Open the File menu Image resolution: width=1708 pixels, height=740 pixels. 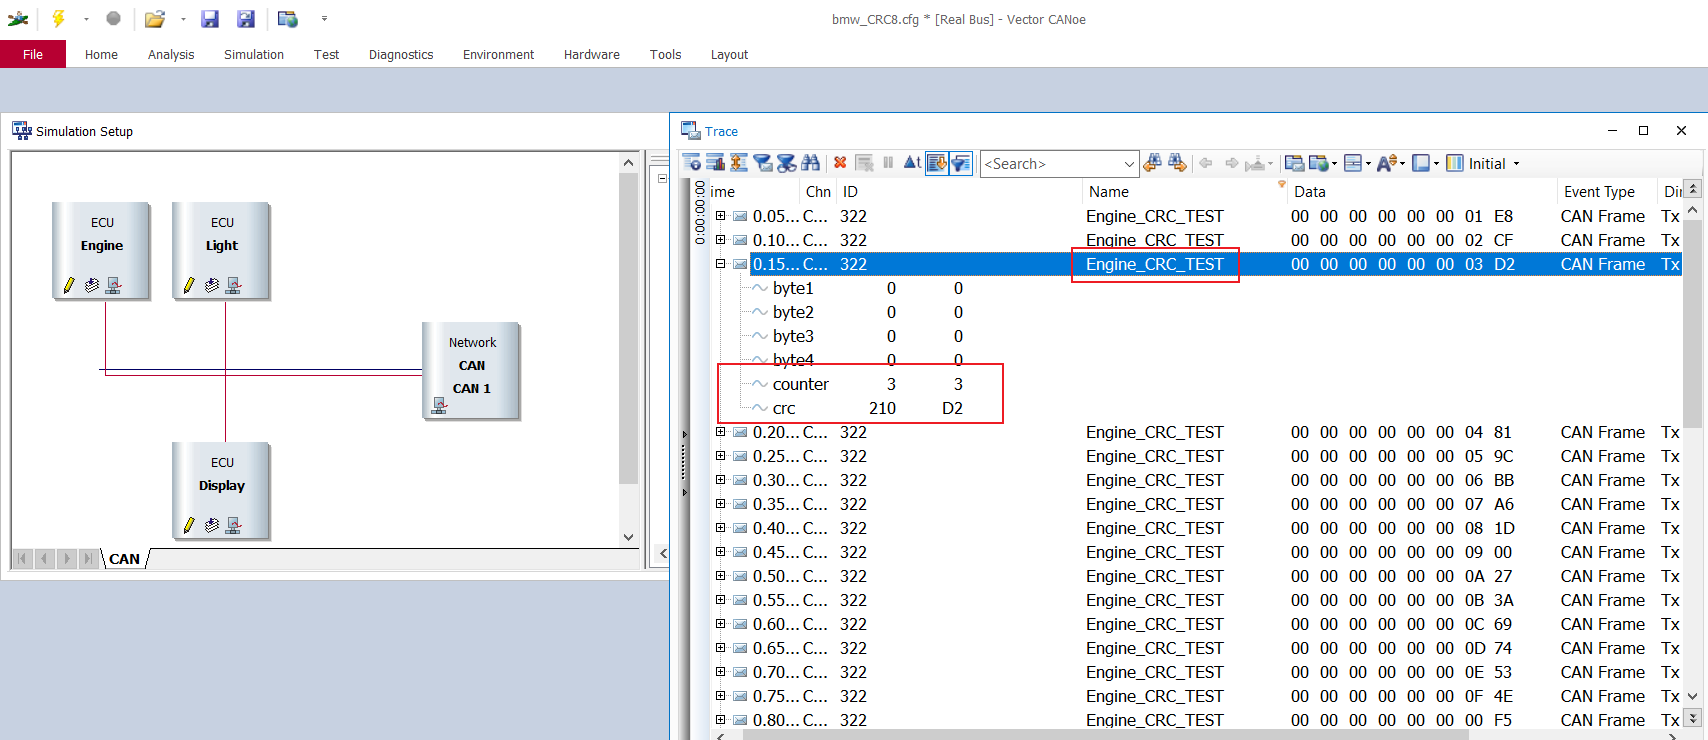[x=33, y=54]
